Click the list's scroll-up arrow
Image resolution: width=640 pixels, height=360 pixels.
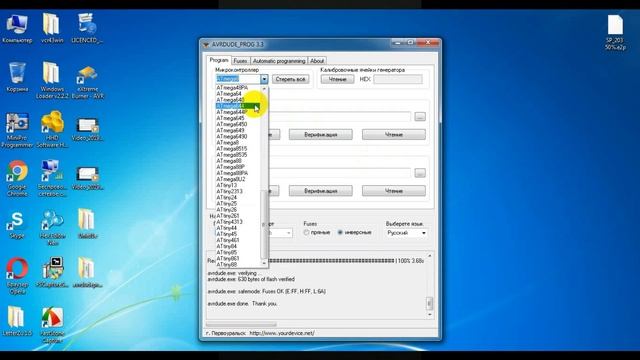264,89
